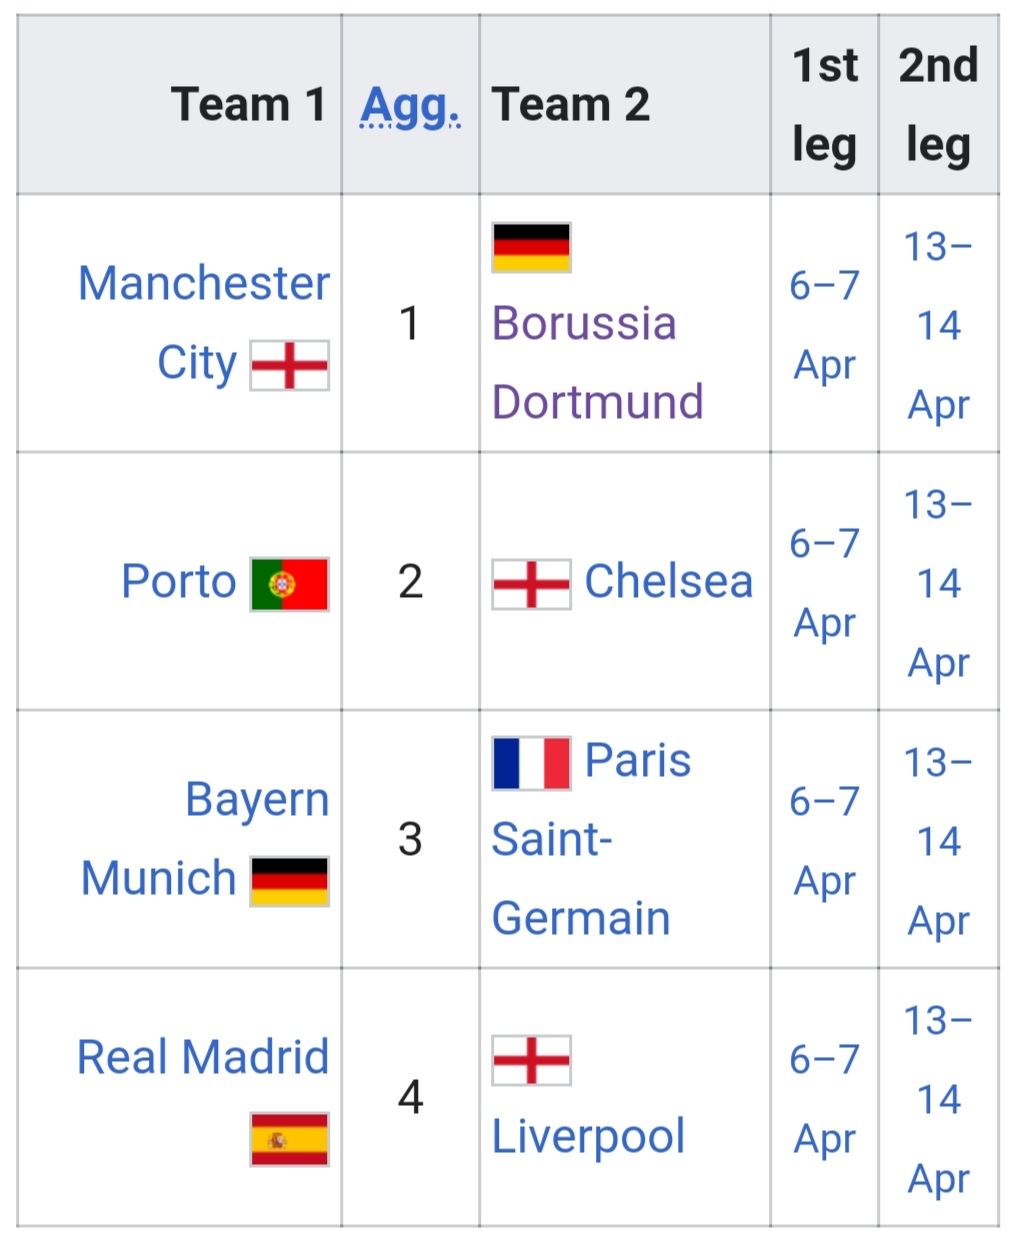Click 6–7 Apr first leg for Porto
1025x1257 pixels.
coord(824,583)
